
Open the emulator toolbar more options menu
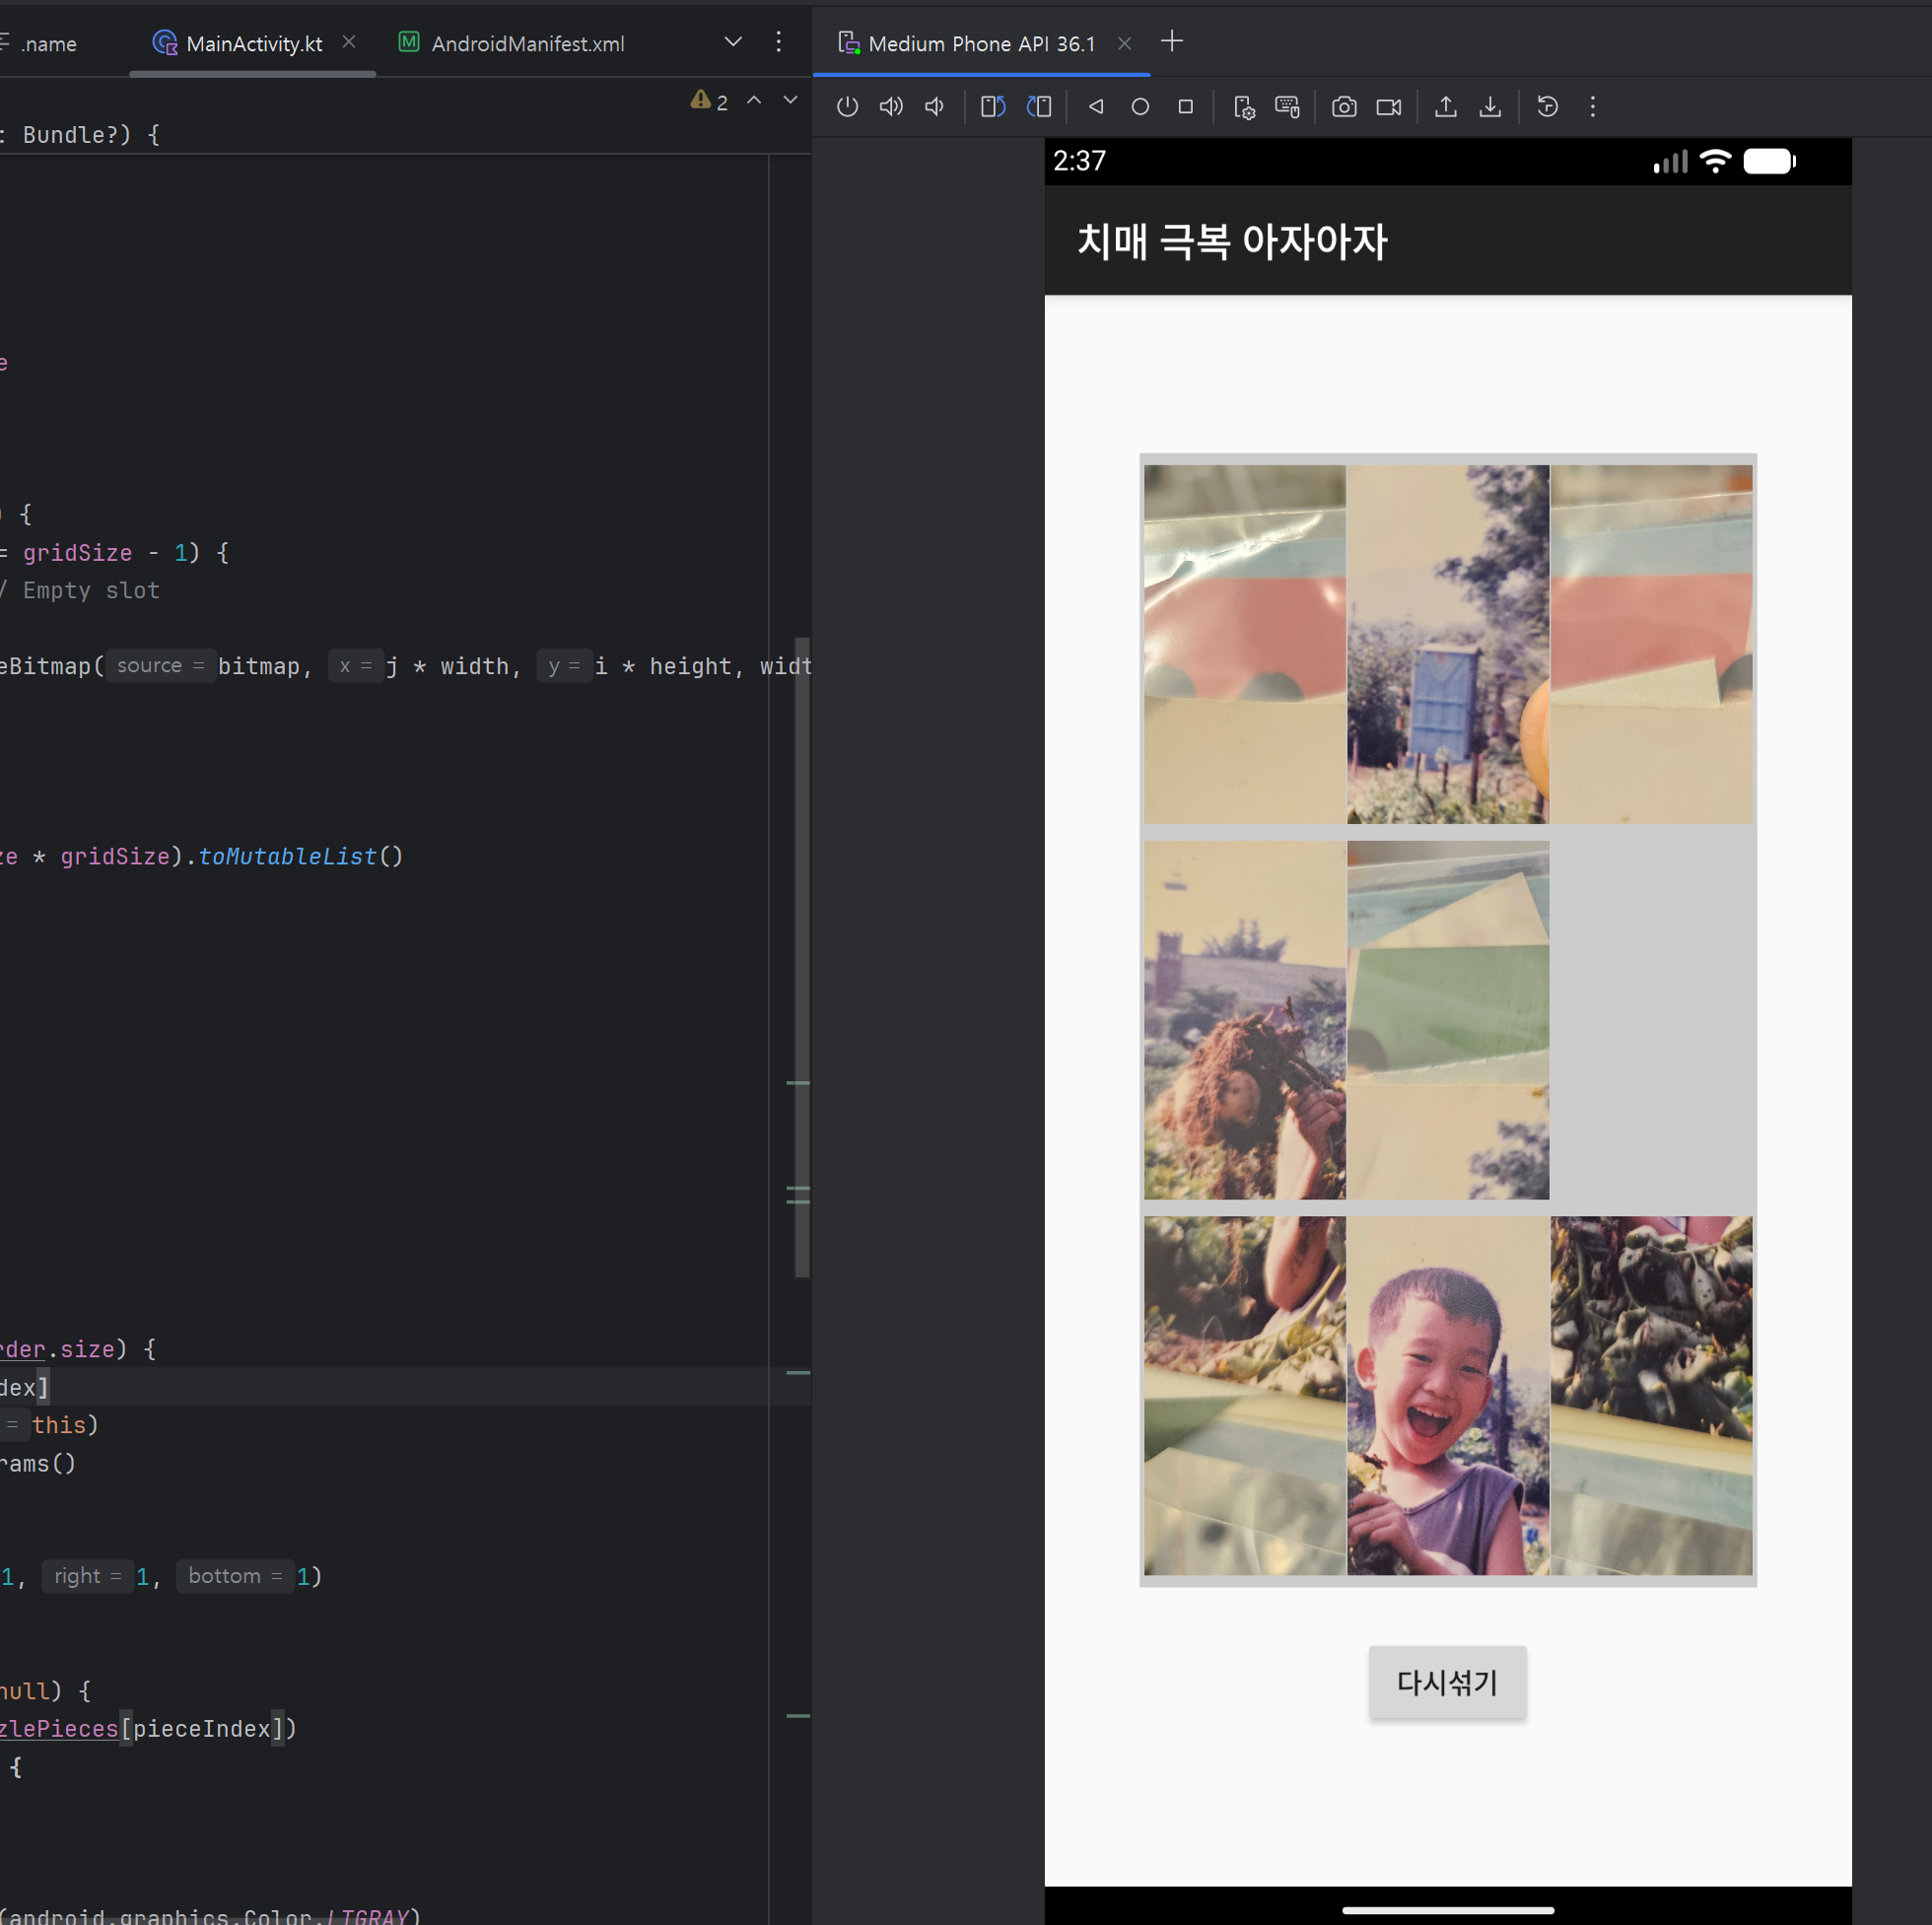pyautogui.click(x=1592, y=107)
